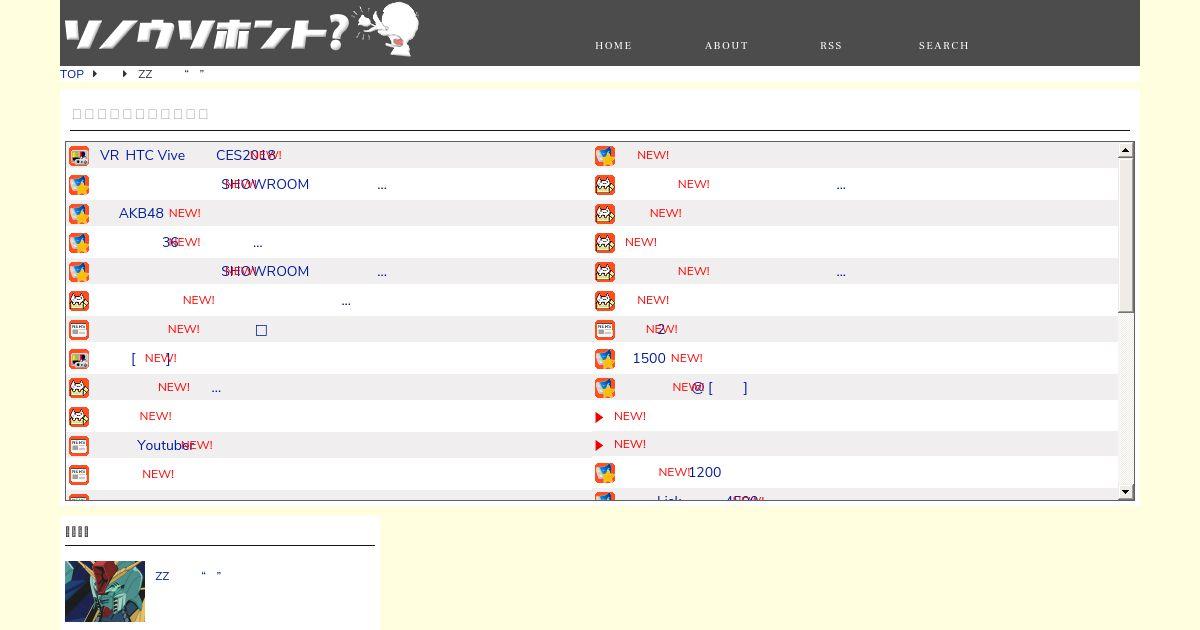Image resolution: width=1200 pixels, height=630 pixels.
Task: Open the VR HTC Vive CES2018 headline
Action: pos(188,155)
